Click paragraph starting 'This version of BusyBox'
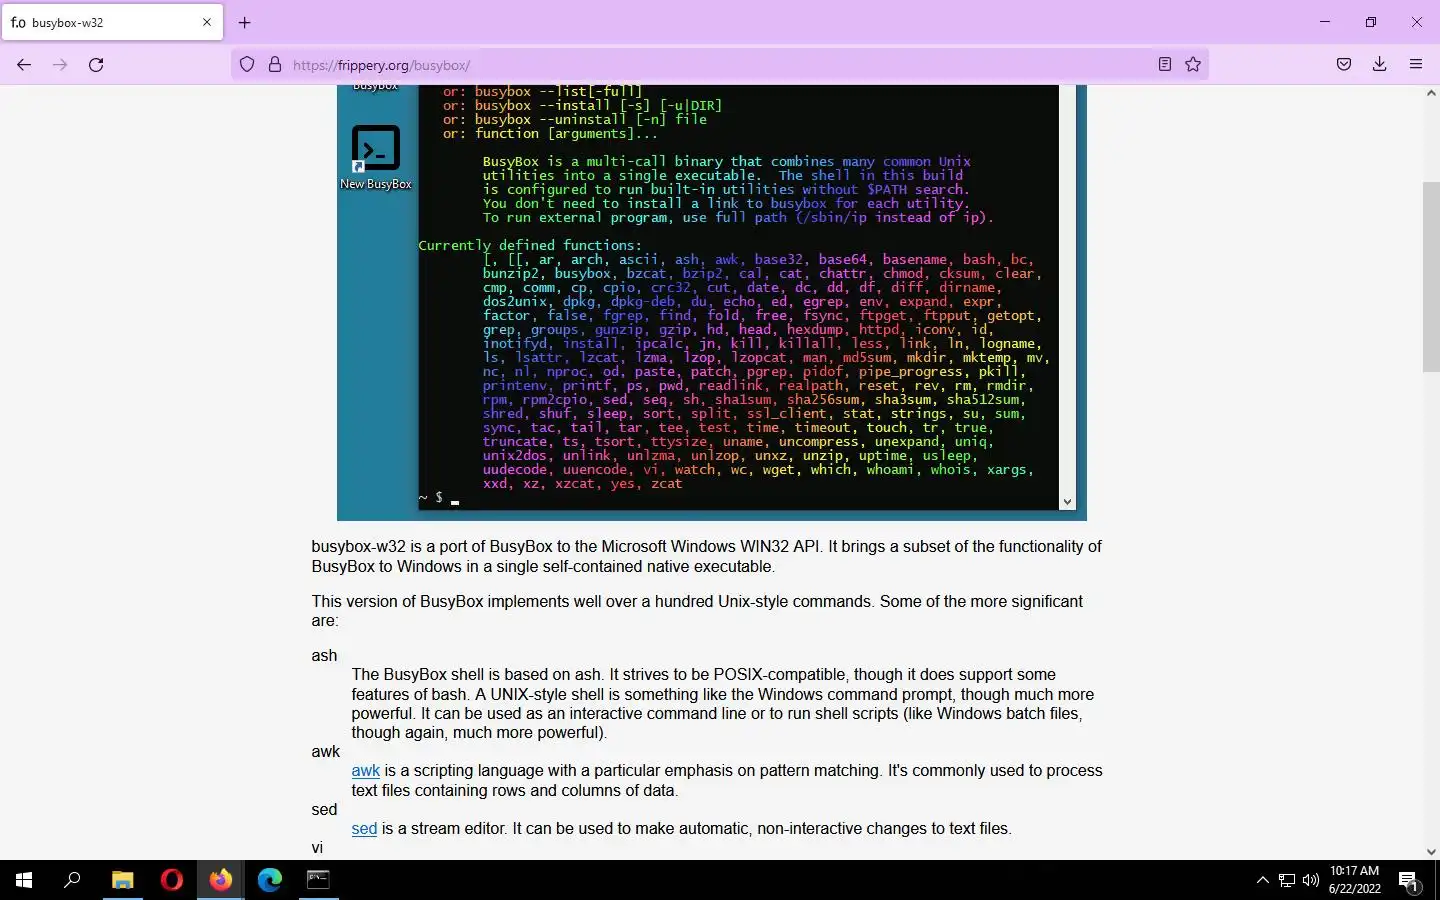1440x900 pixels. (x=697, y=611)
